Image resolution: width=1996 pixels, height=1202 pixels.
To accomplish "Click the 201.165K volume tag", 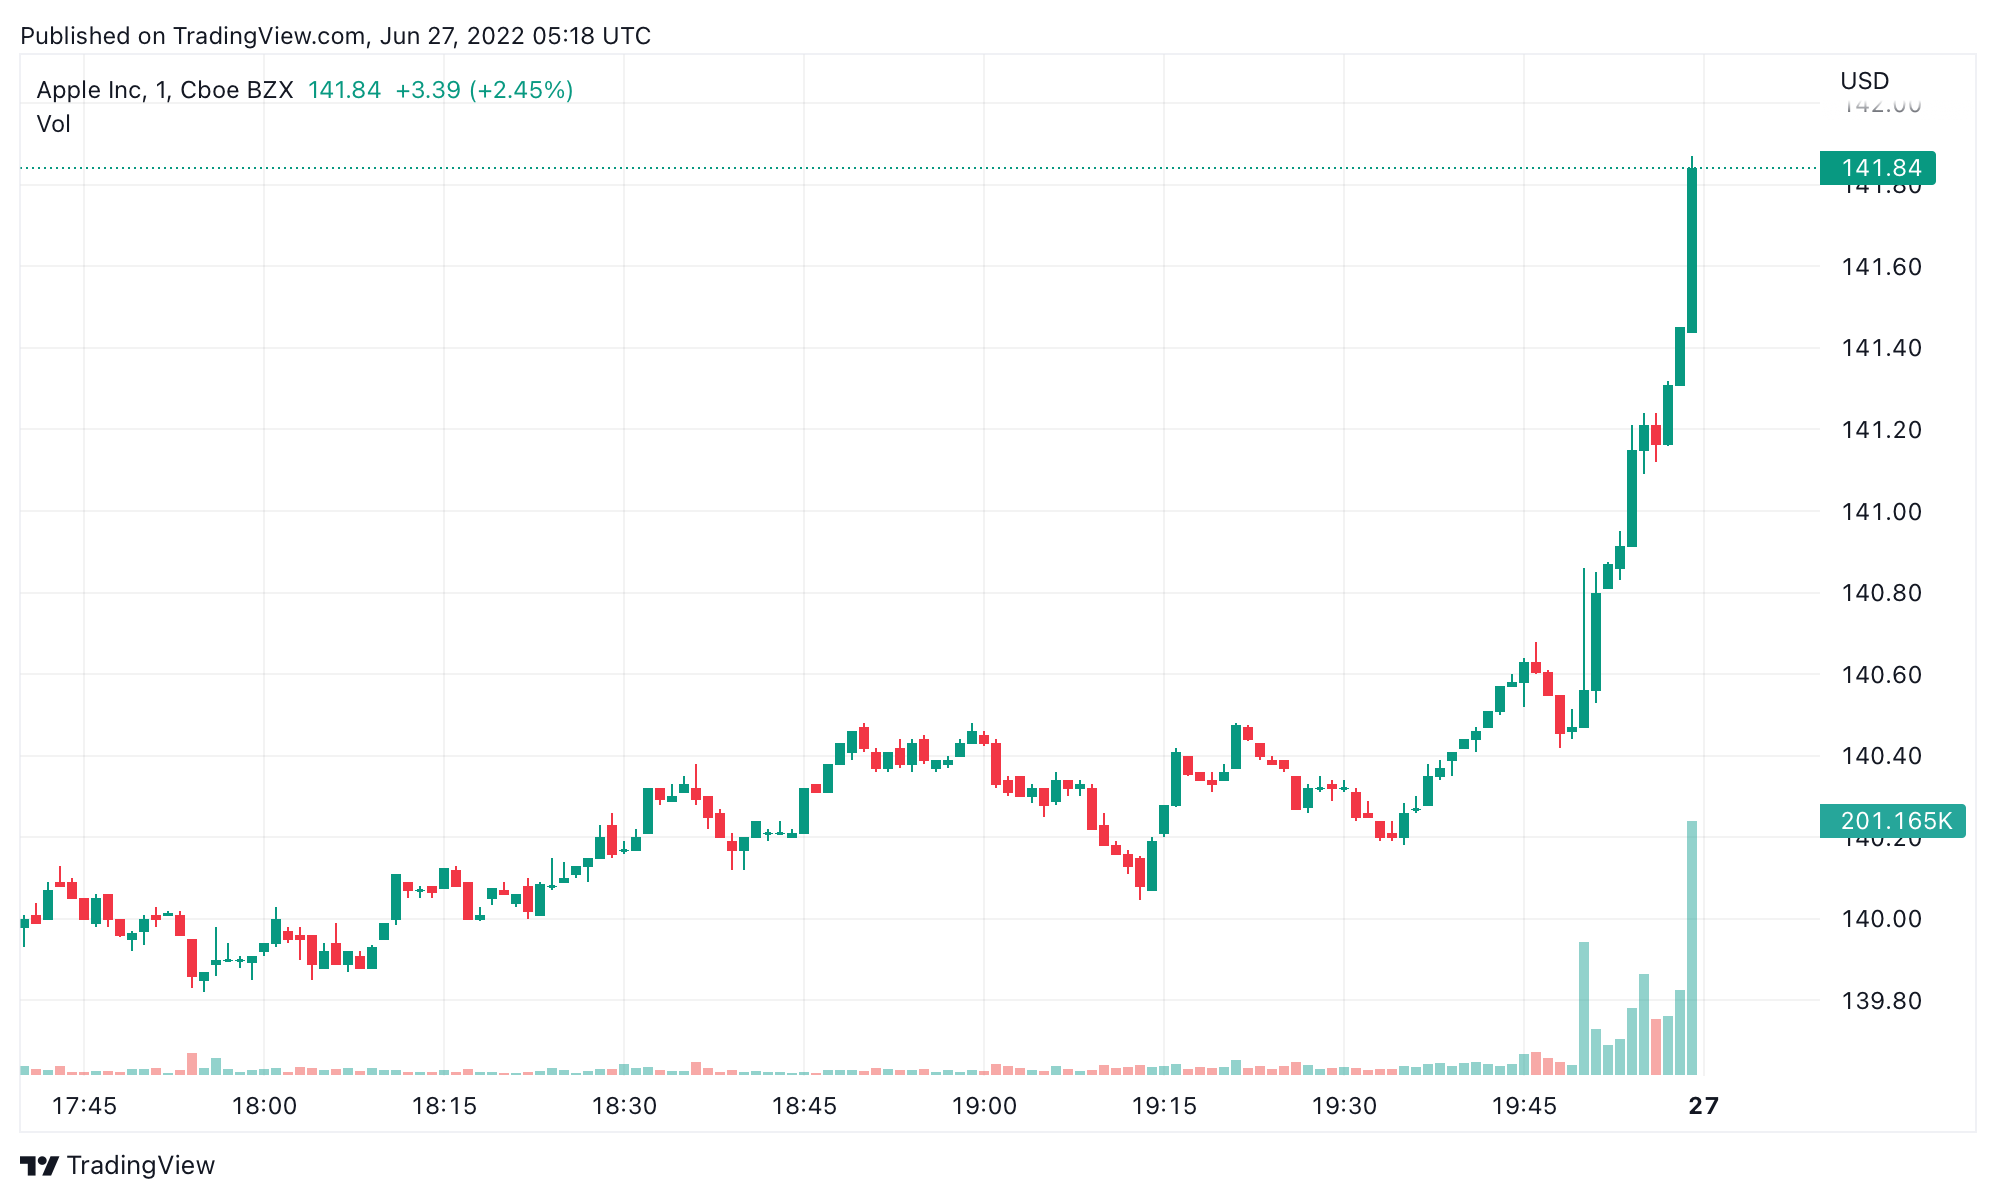I will click(x=1891, y=821).
